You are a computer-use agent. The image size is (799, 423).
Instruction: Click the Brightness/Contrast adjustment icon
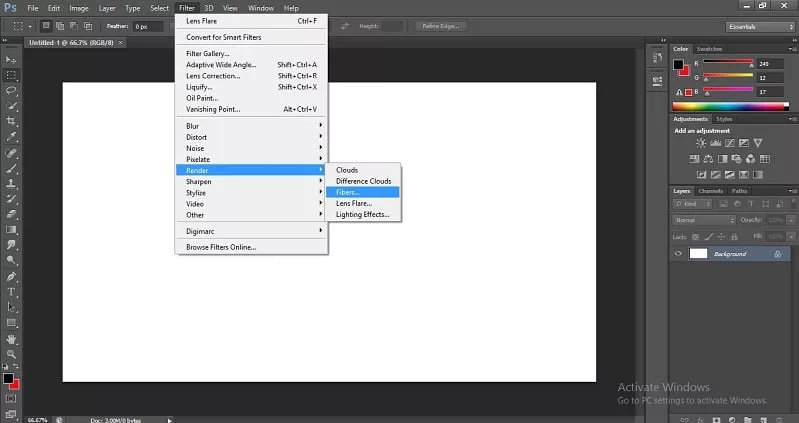click(701, 143)
